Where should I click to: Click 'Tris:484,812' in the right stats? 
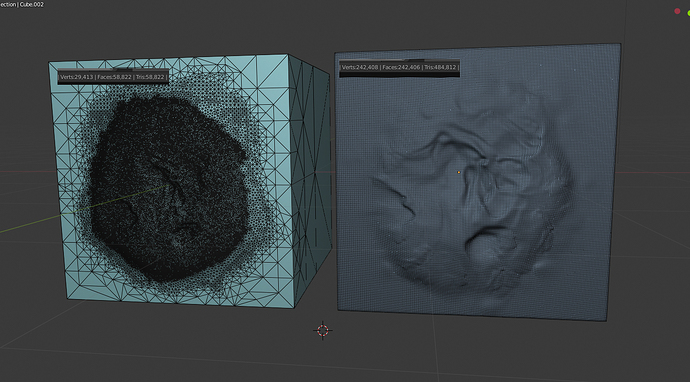click(440, 67)
